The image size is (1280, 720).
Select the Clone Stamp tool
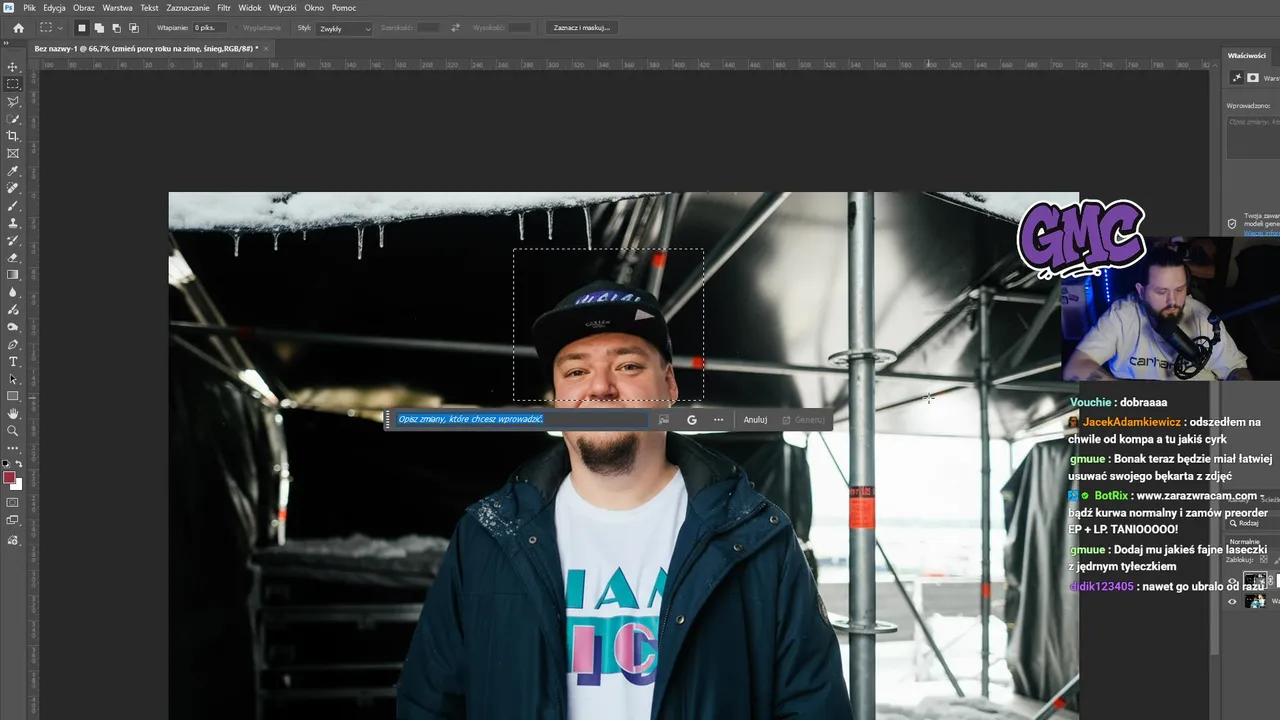[13, 223]
